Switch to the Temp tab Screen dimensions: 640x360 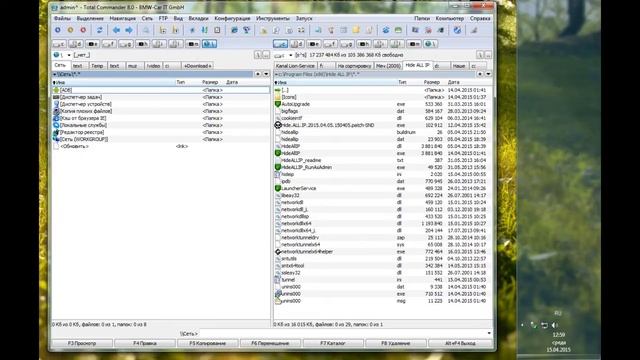(97, 66)
